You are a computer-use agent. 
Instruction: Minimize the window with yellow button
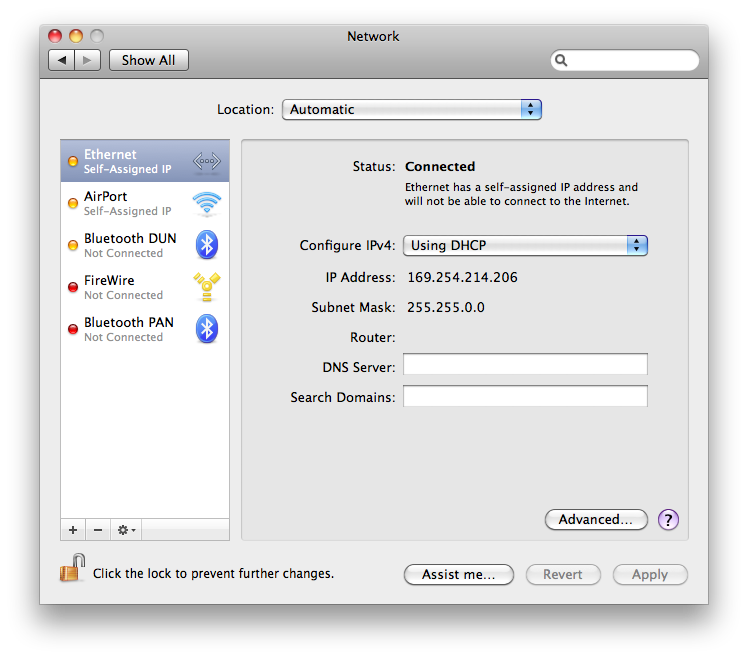(76, 36)
